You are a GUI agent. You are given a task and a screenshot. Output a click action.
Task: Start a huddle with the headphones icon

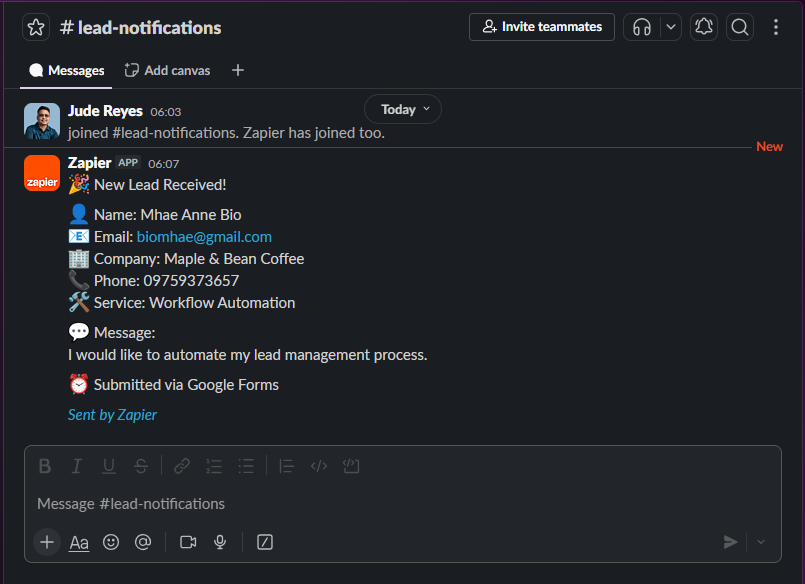pos(642,27)
